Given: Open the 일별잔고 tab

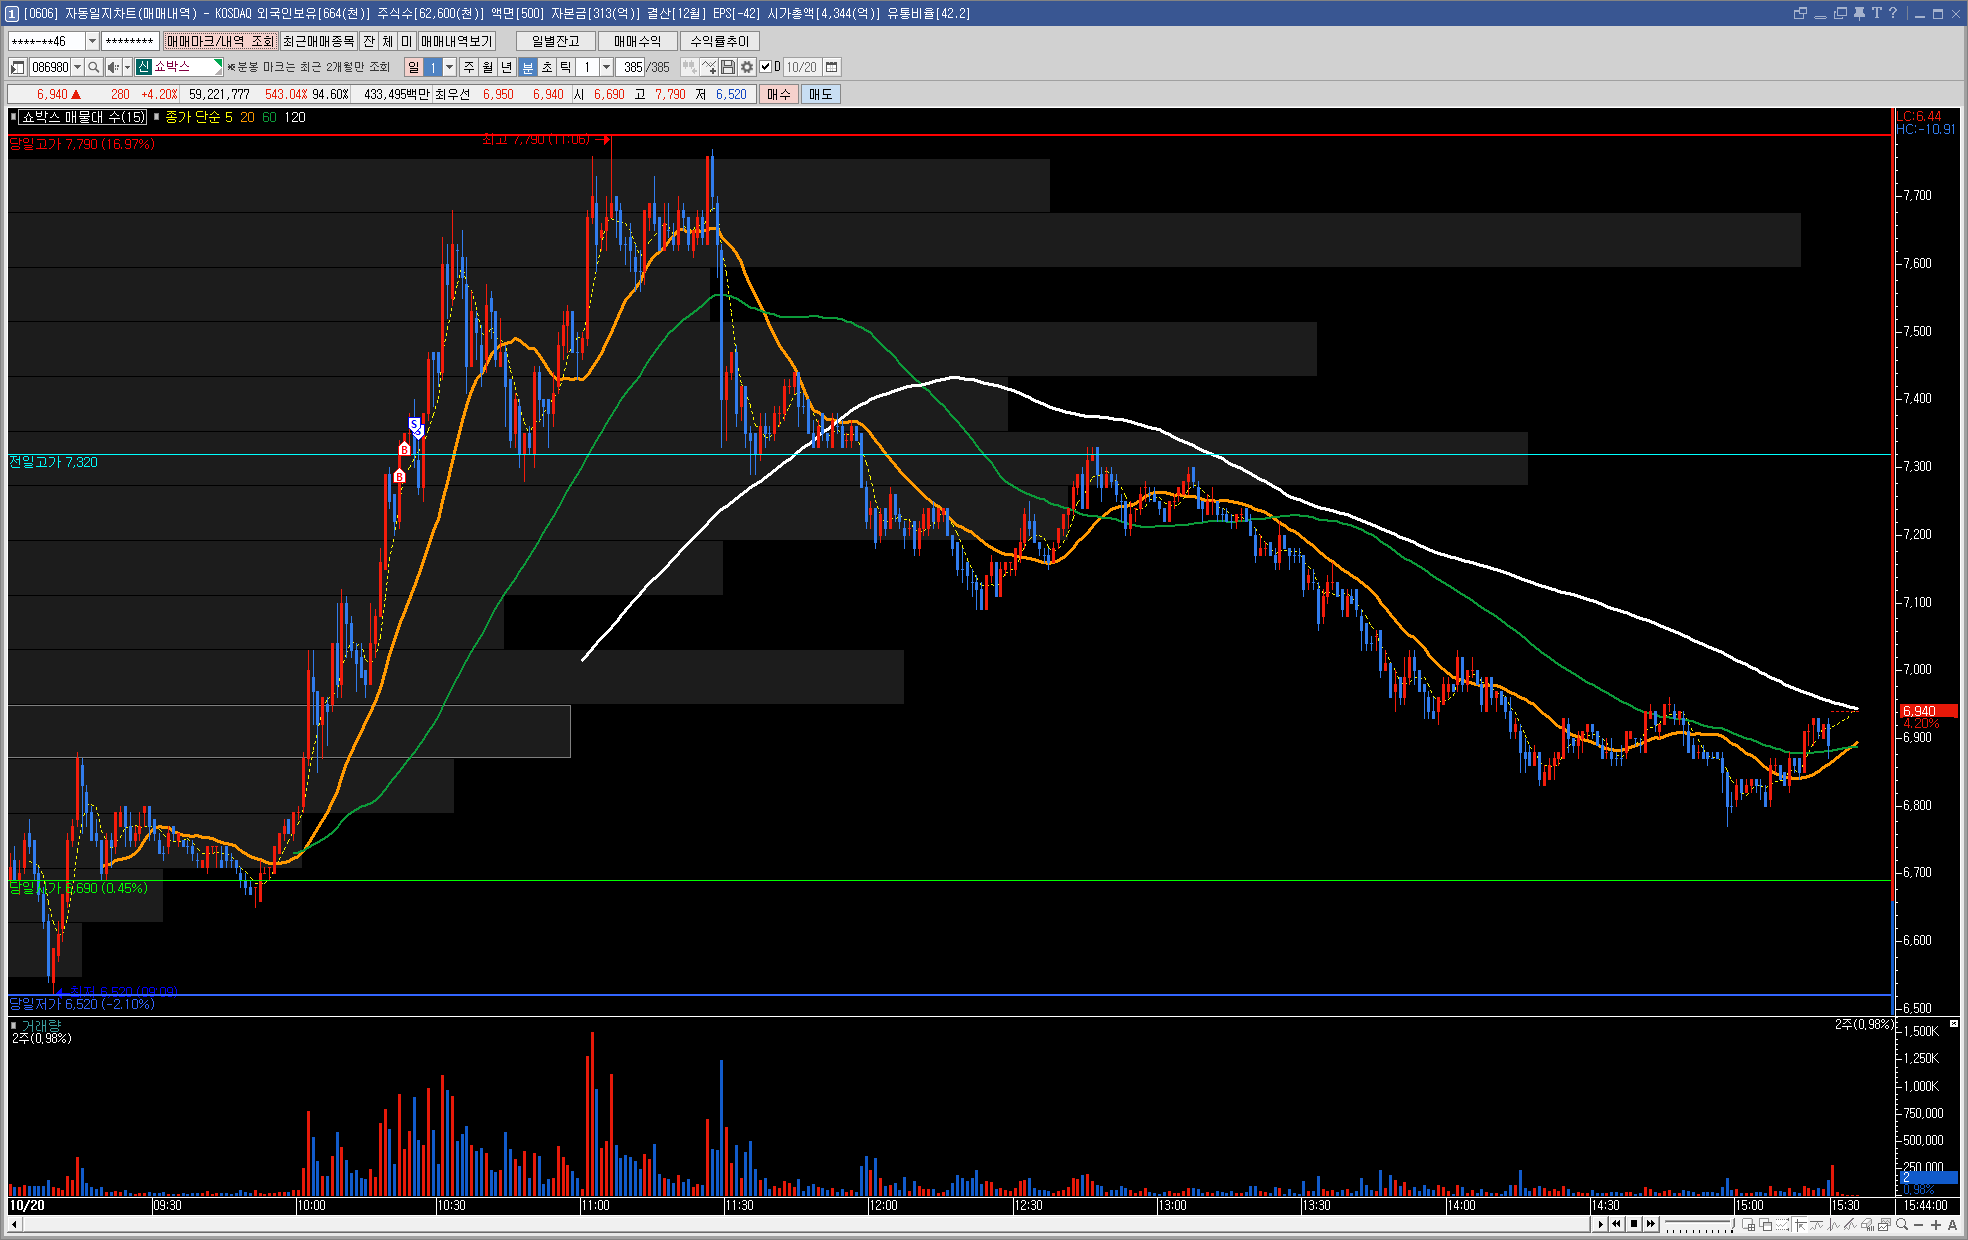Looking at the screenshot, I should 555,41.
